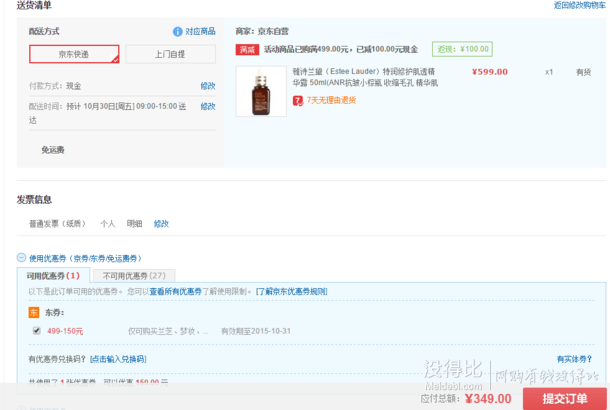The height and width of the screenshot is (410, 610).
Task: Click the orange 东 coupon type icon
Action: point(34,312)
